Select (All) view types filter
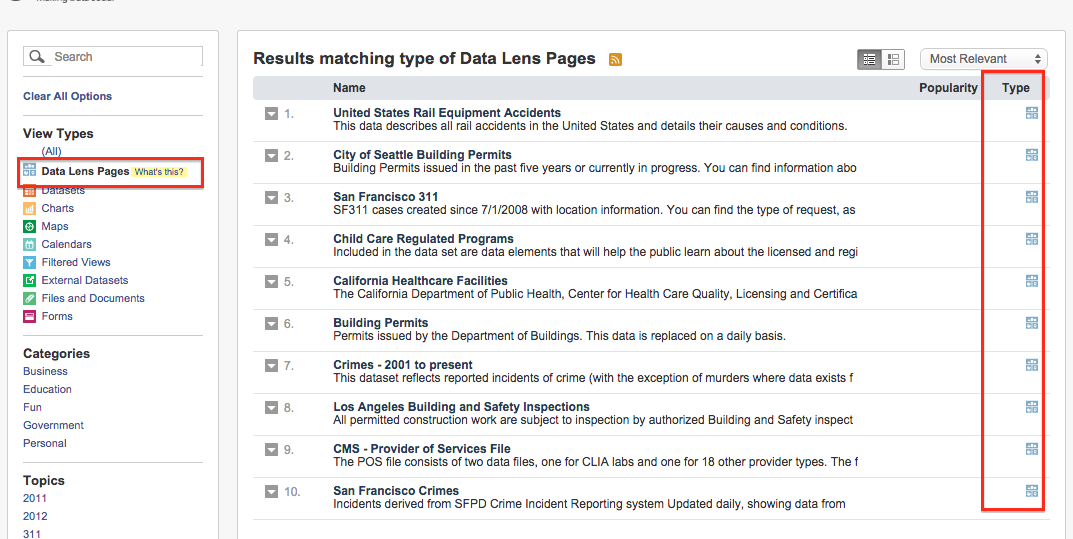1073x539 pixels. [x=51, y=151]
